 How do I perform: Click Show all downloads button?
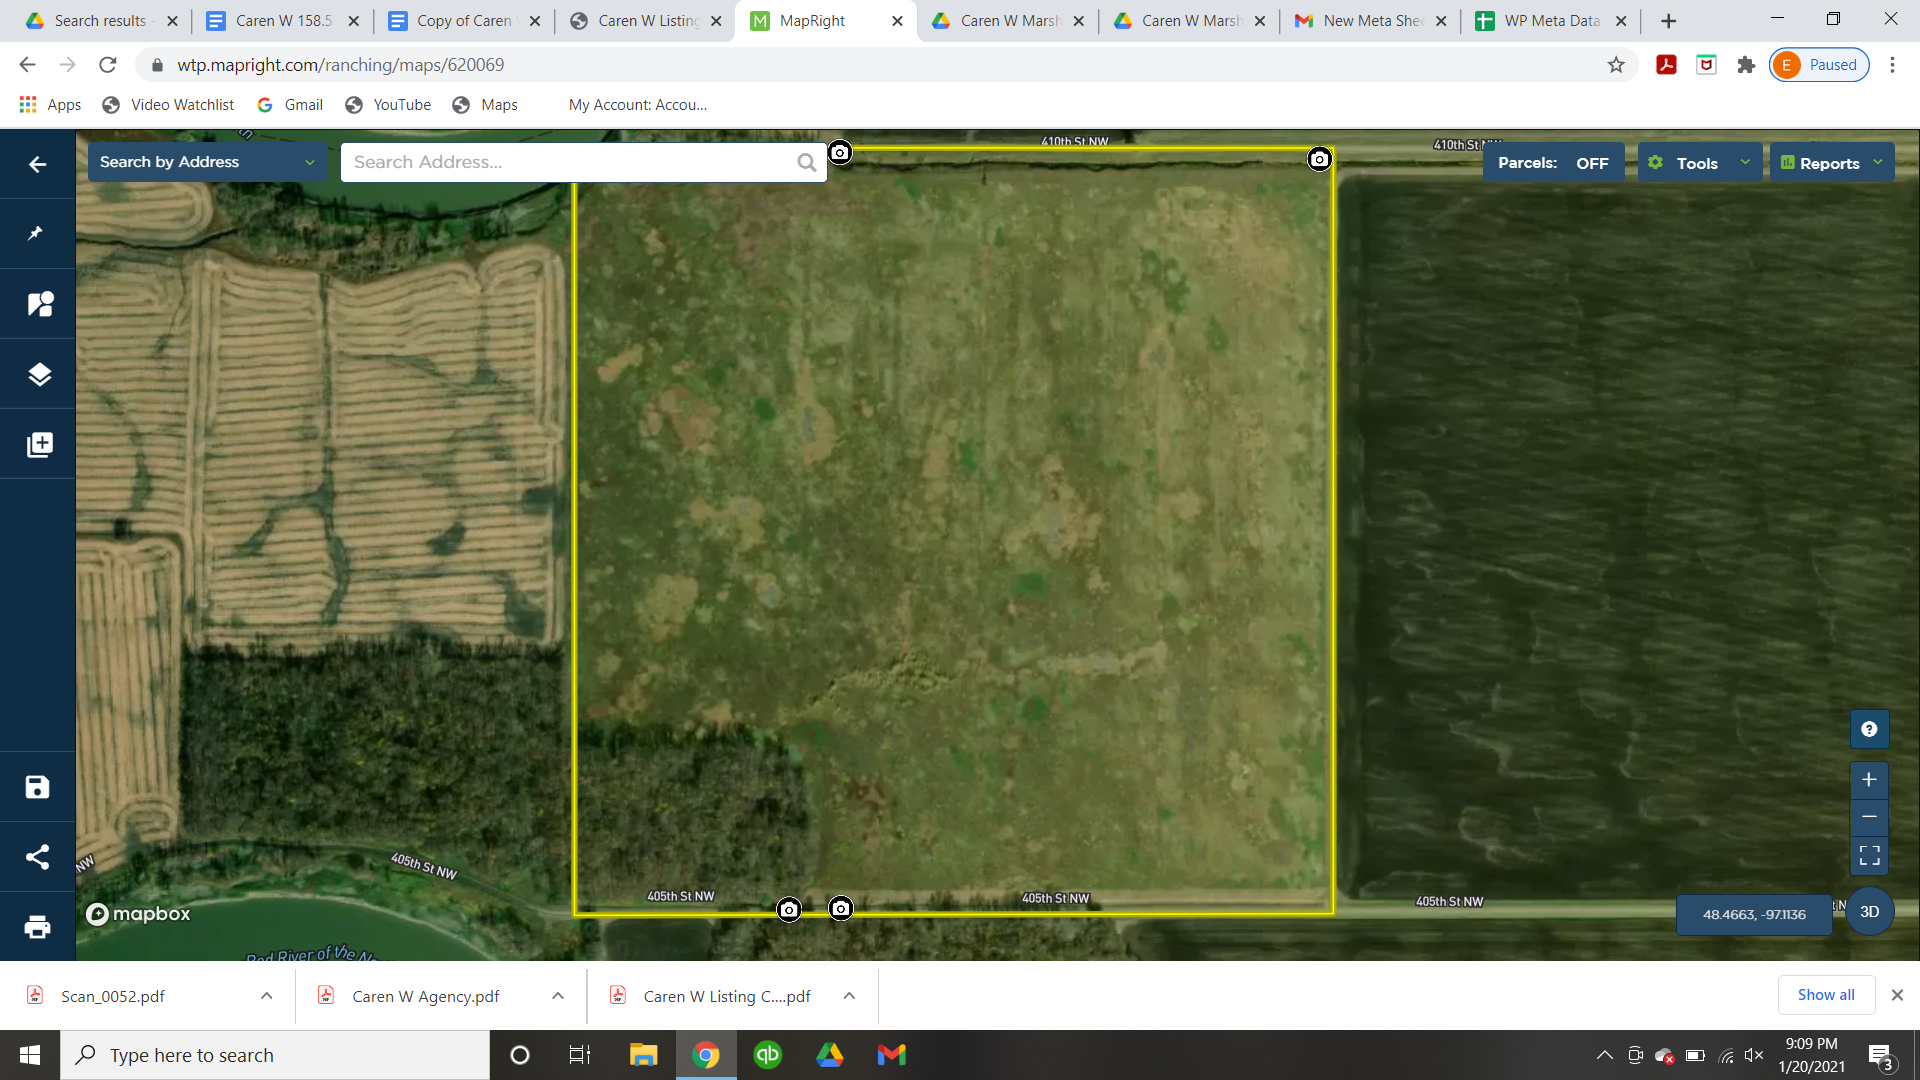pos(1825,995)
